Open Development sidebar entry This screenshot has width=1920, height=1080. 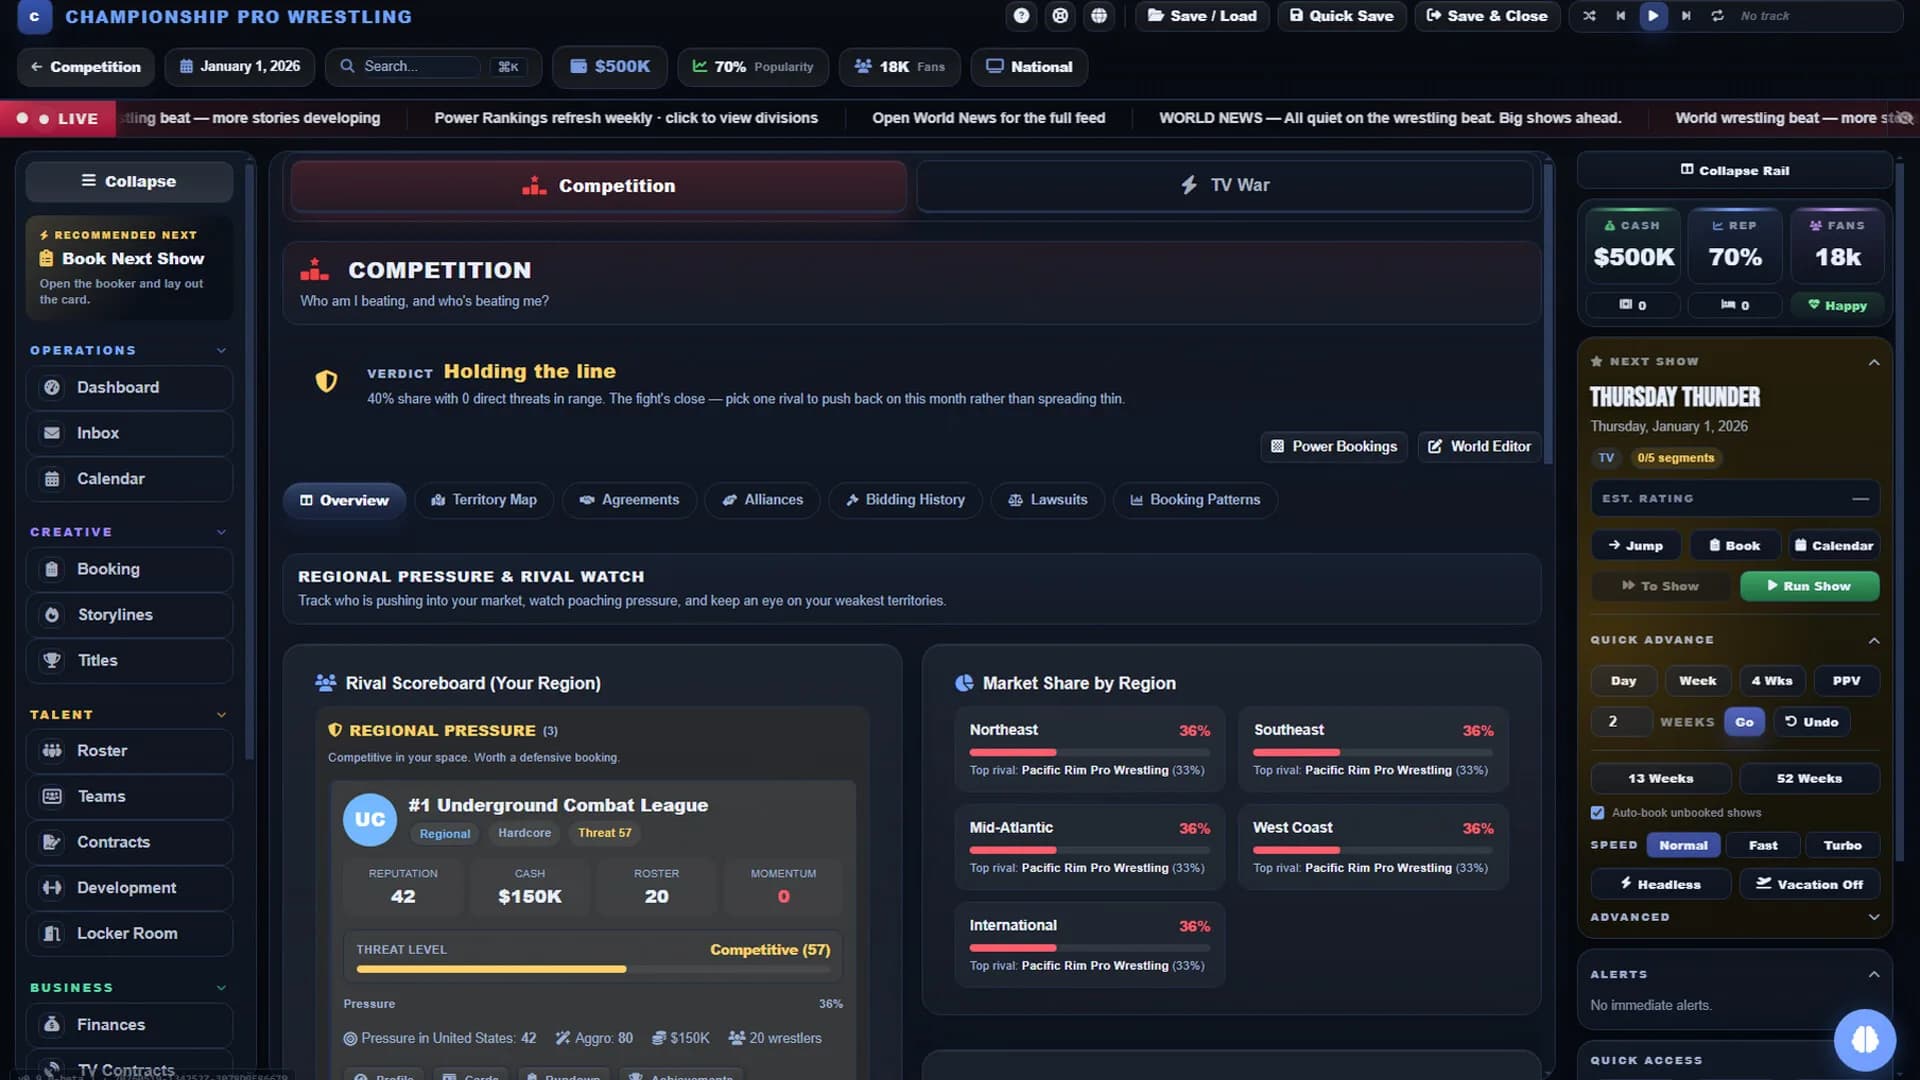click(x=129, y=888)
